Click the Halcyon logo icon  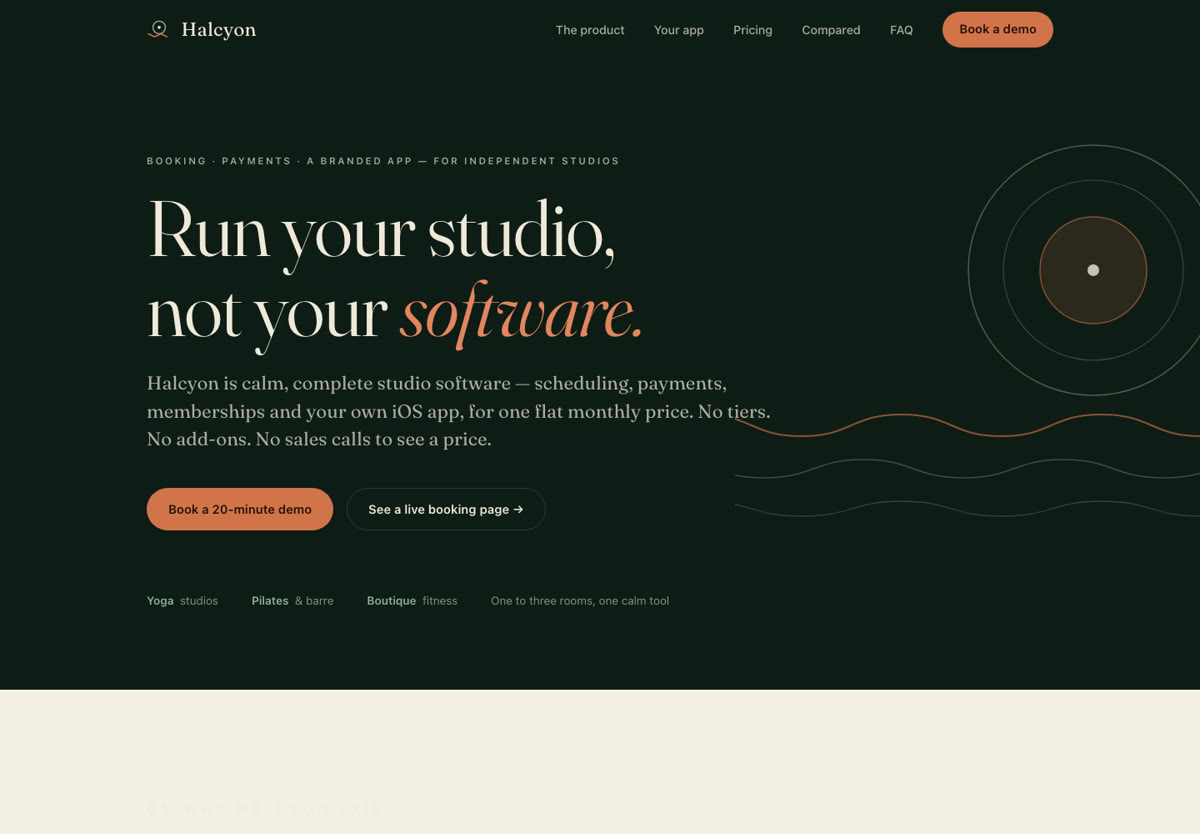coord(158,30)
